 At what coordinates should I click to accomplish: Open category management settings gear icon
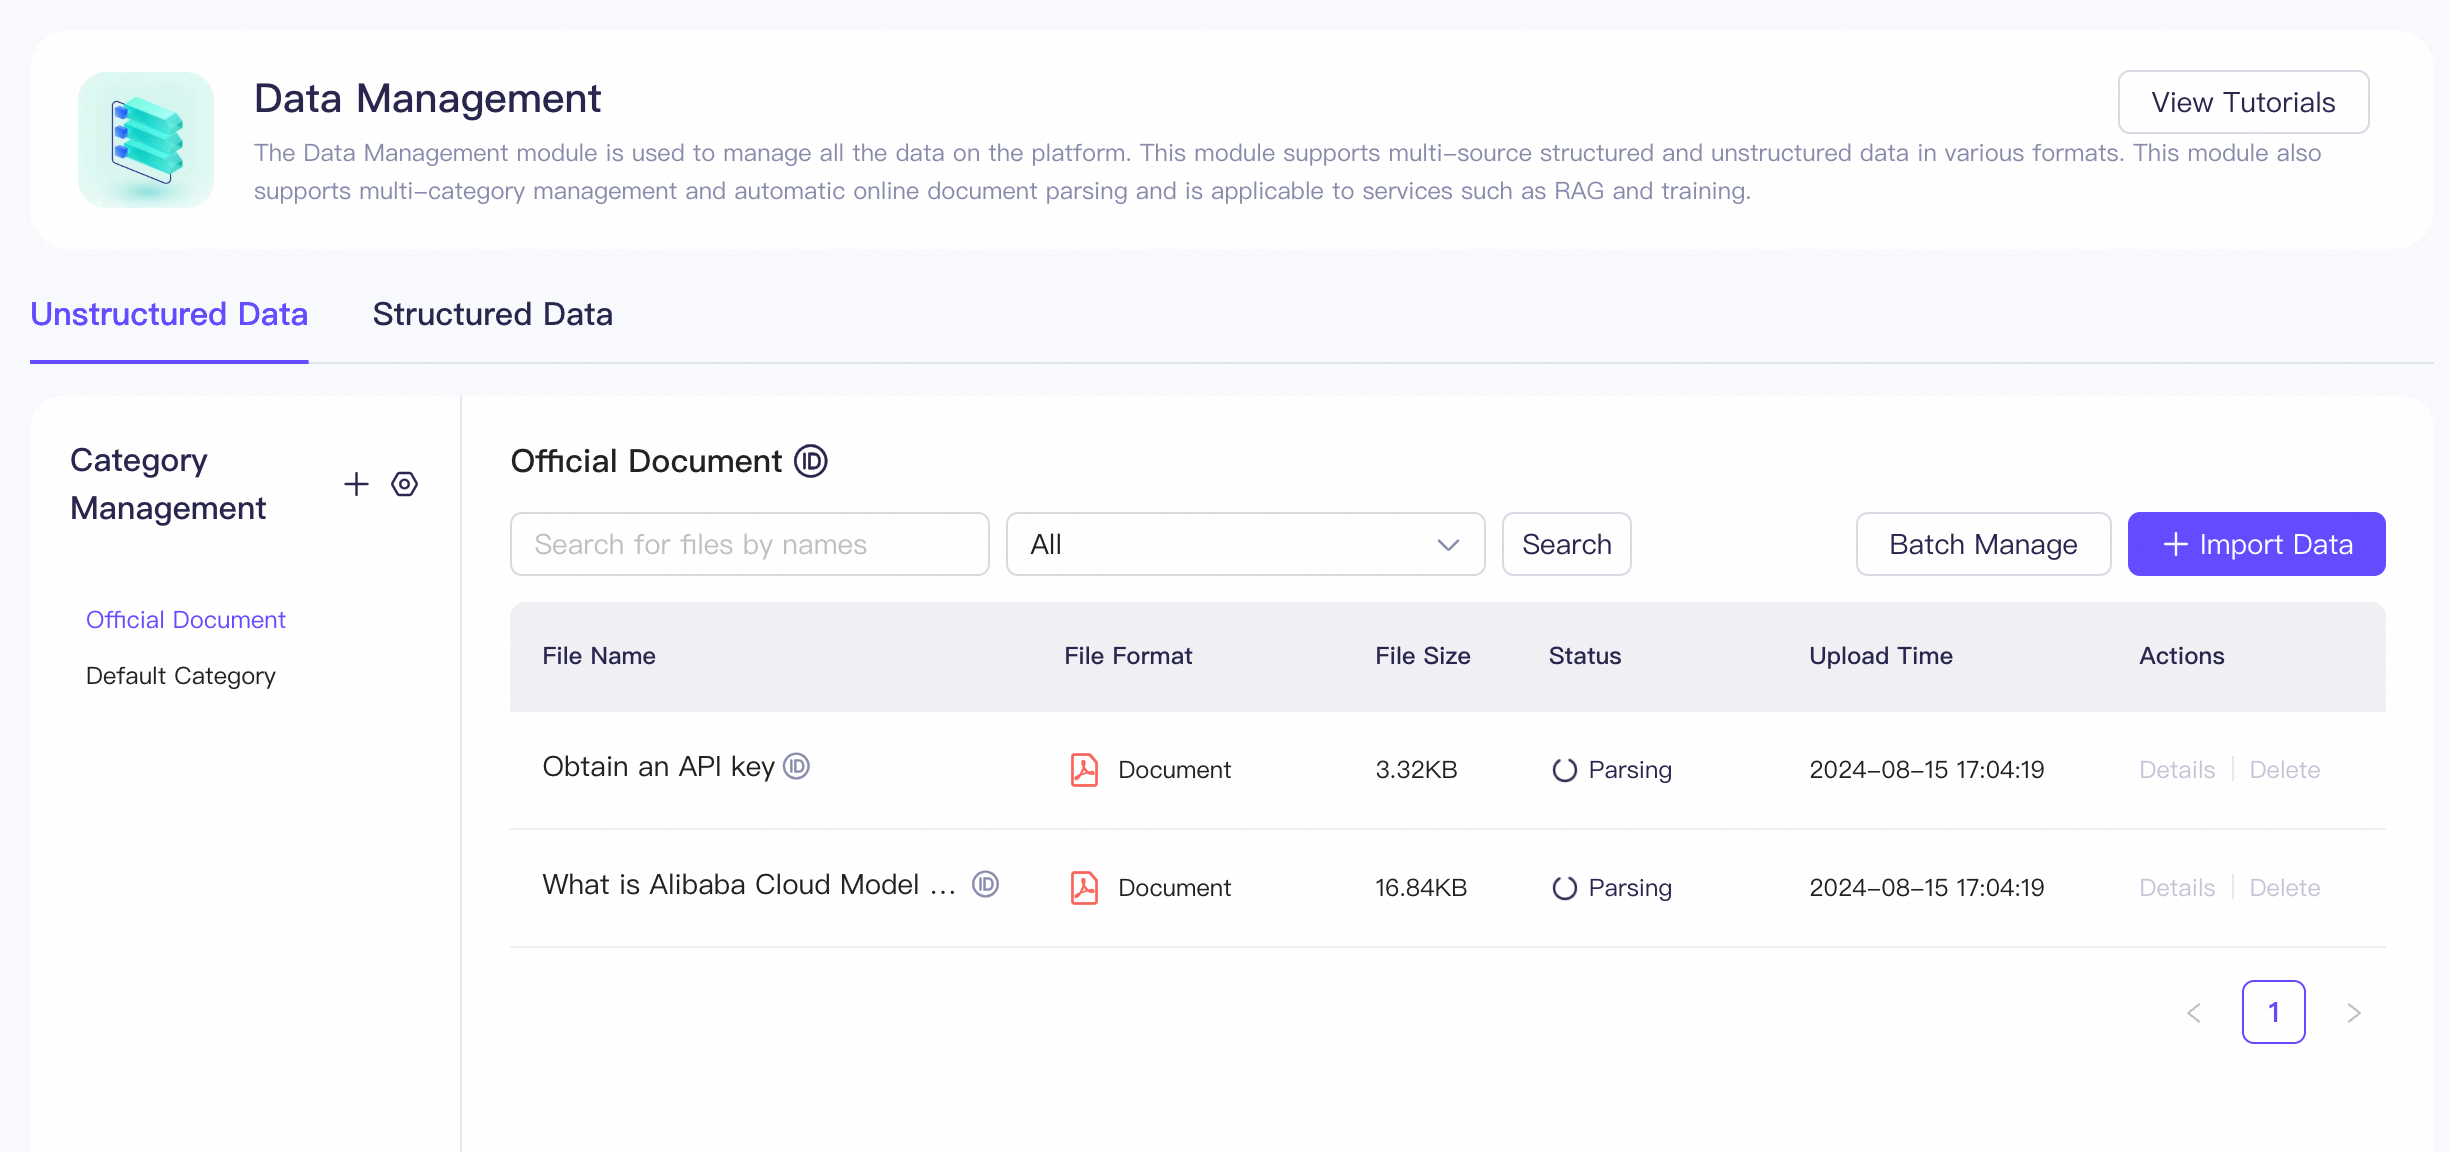click(404, 484)
